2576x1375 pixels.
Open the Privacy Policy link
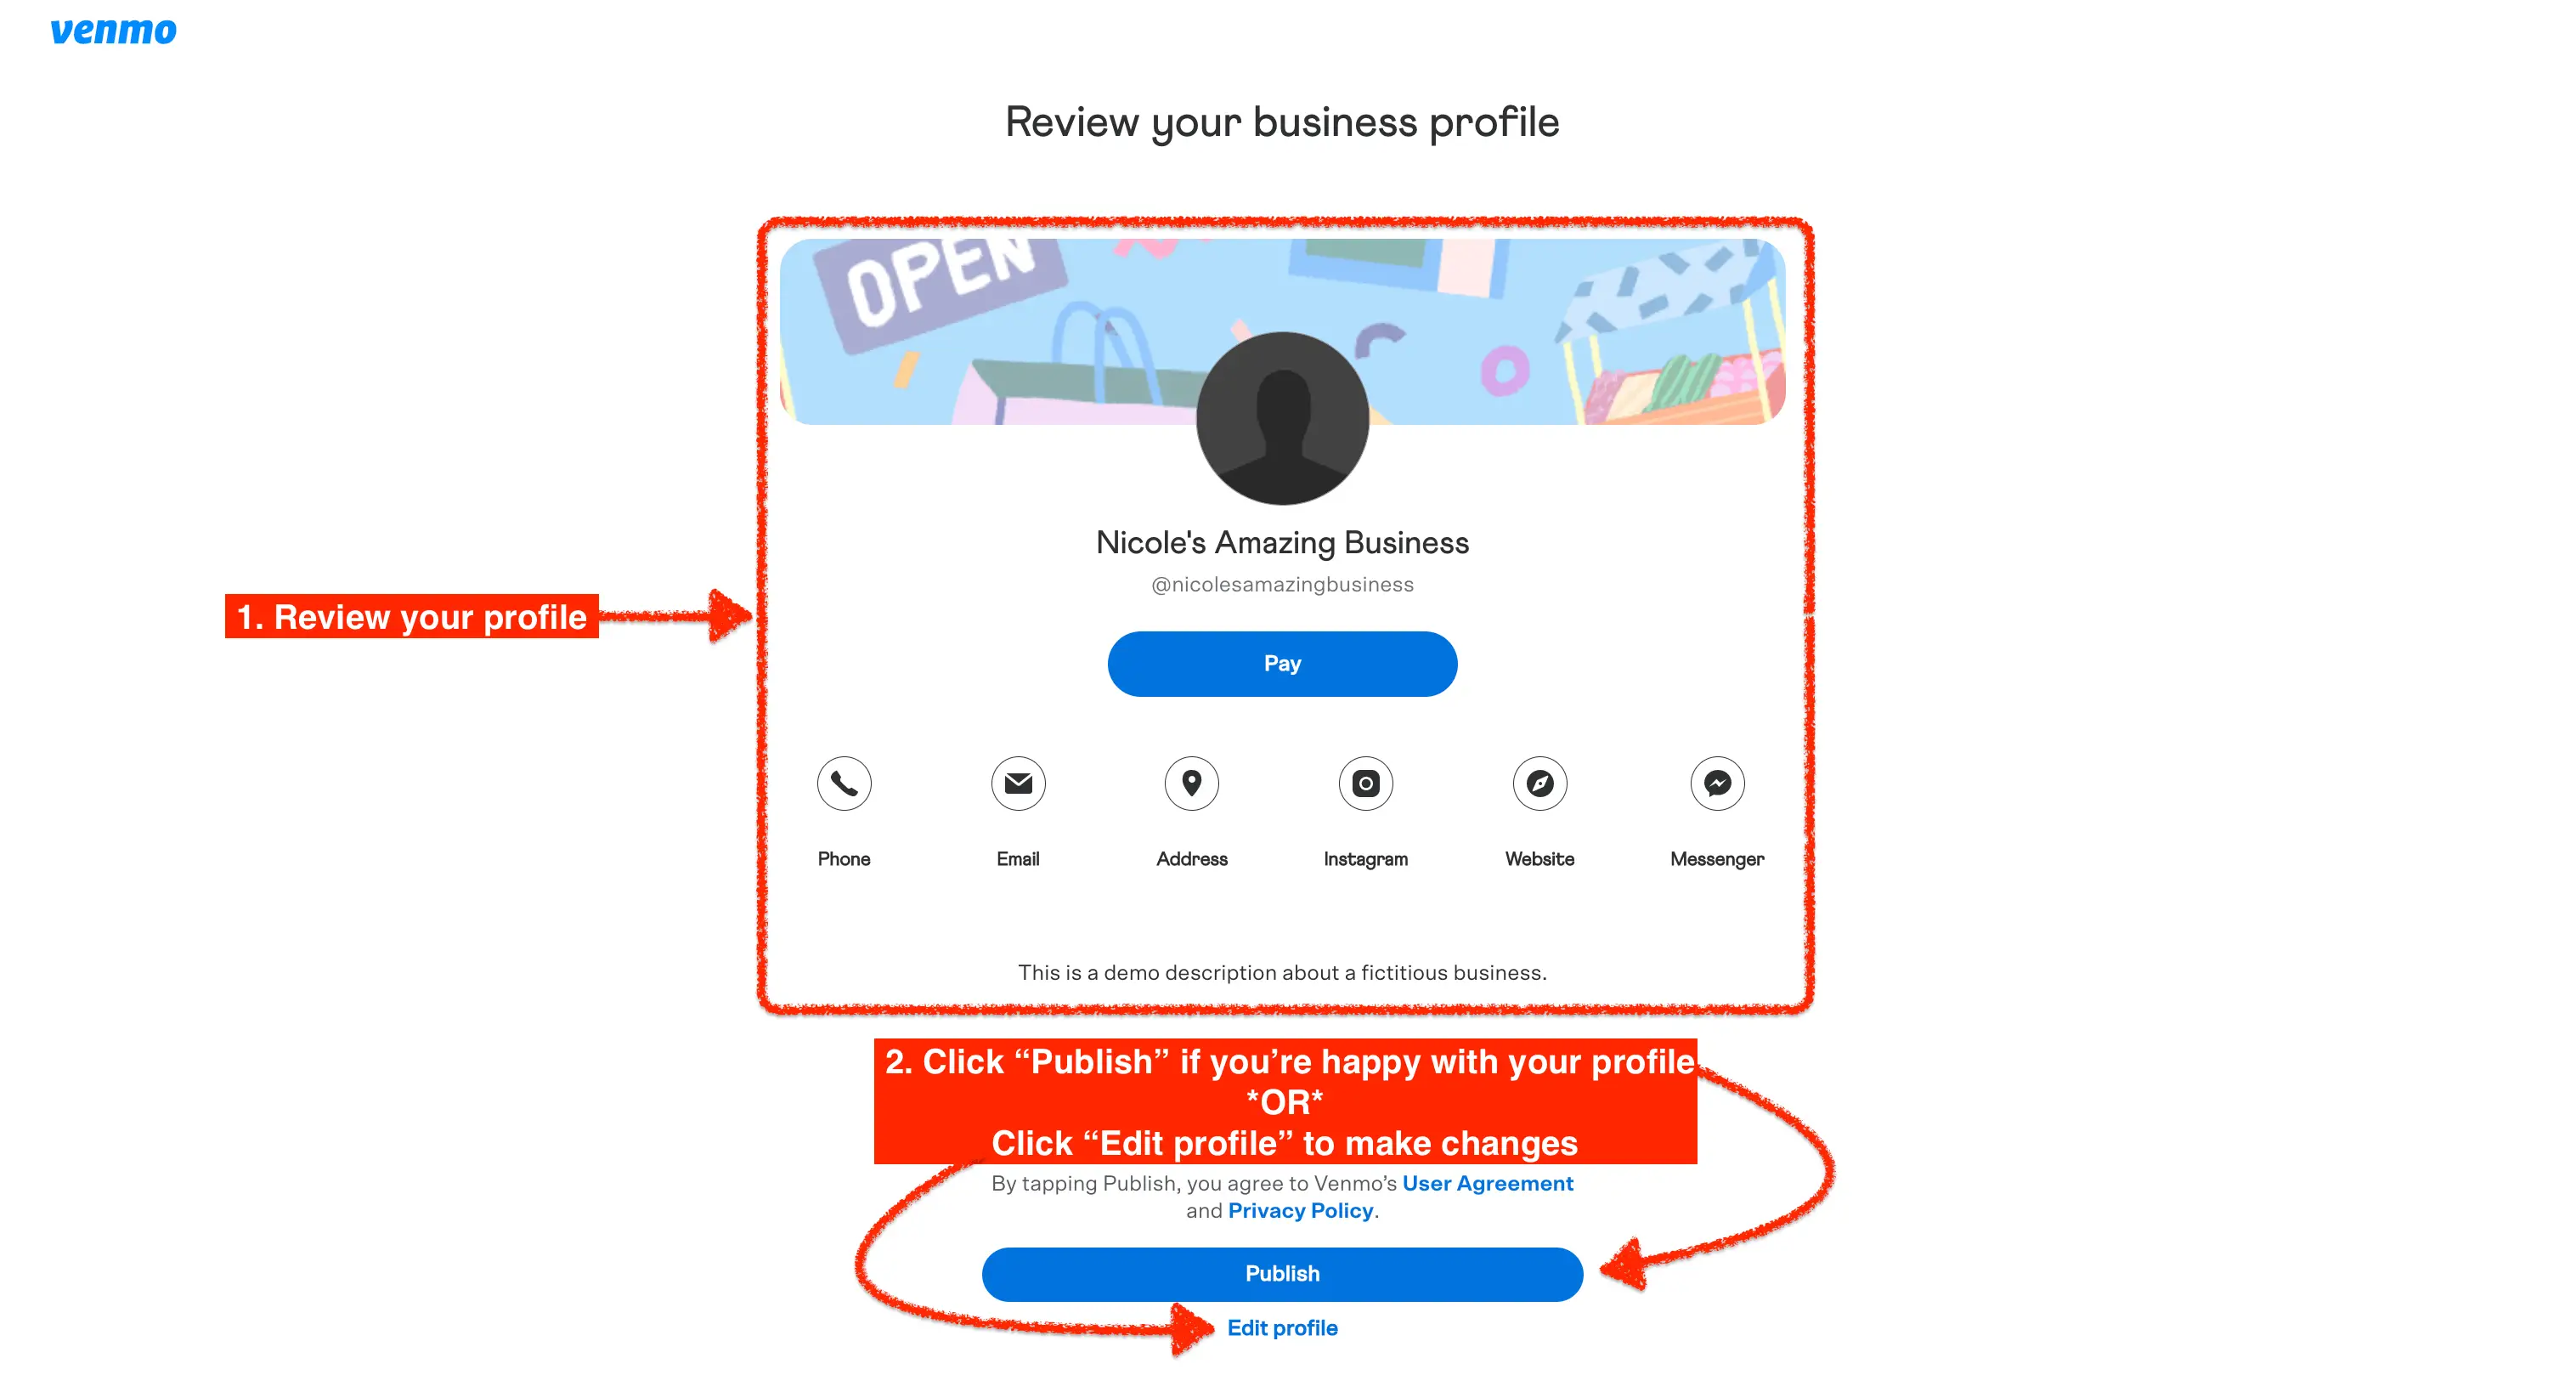(1300, 1210)
